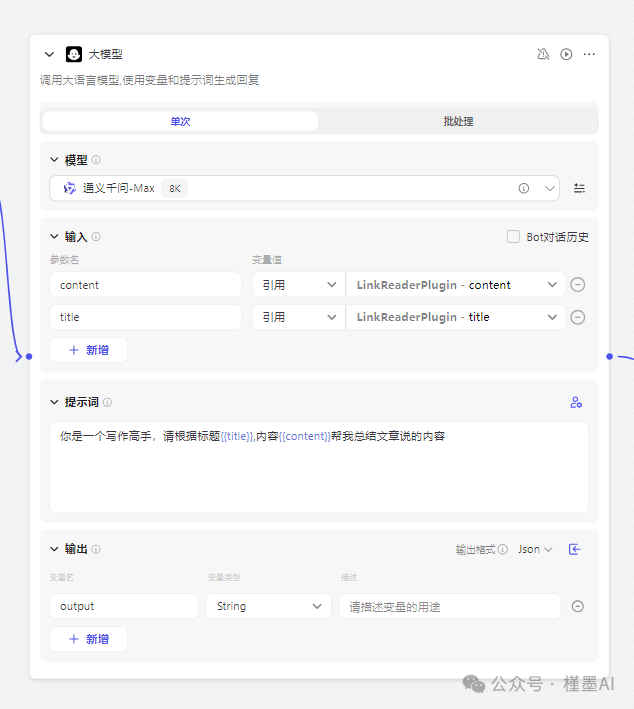Show info tooltip next to 提示词
Viewport: 634px width, 709px height.
[x=107, y=402]
